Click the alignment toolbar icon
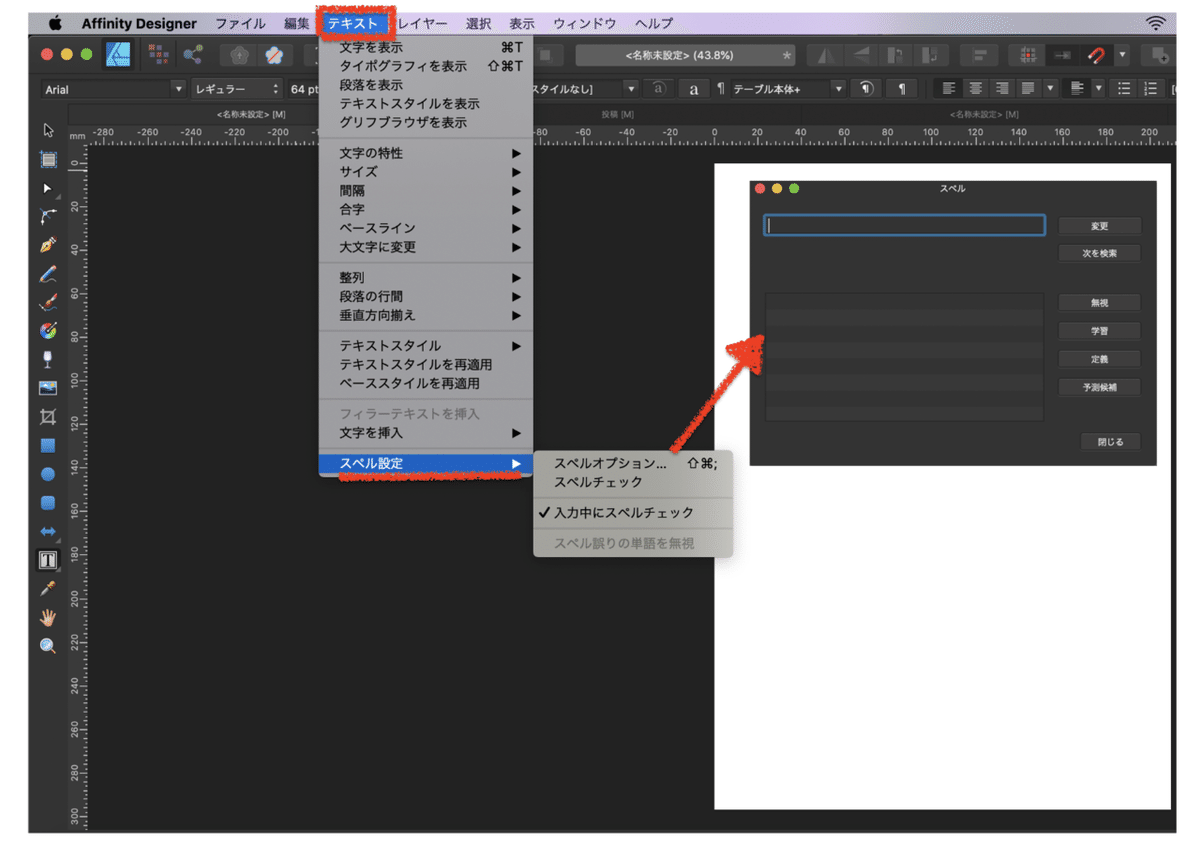Image resolution: width=1200 pixels, height=843 pixels. tap(980, 55)
